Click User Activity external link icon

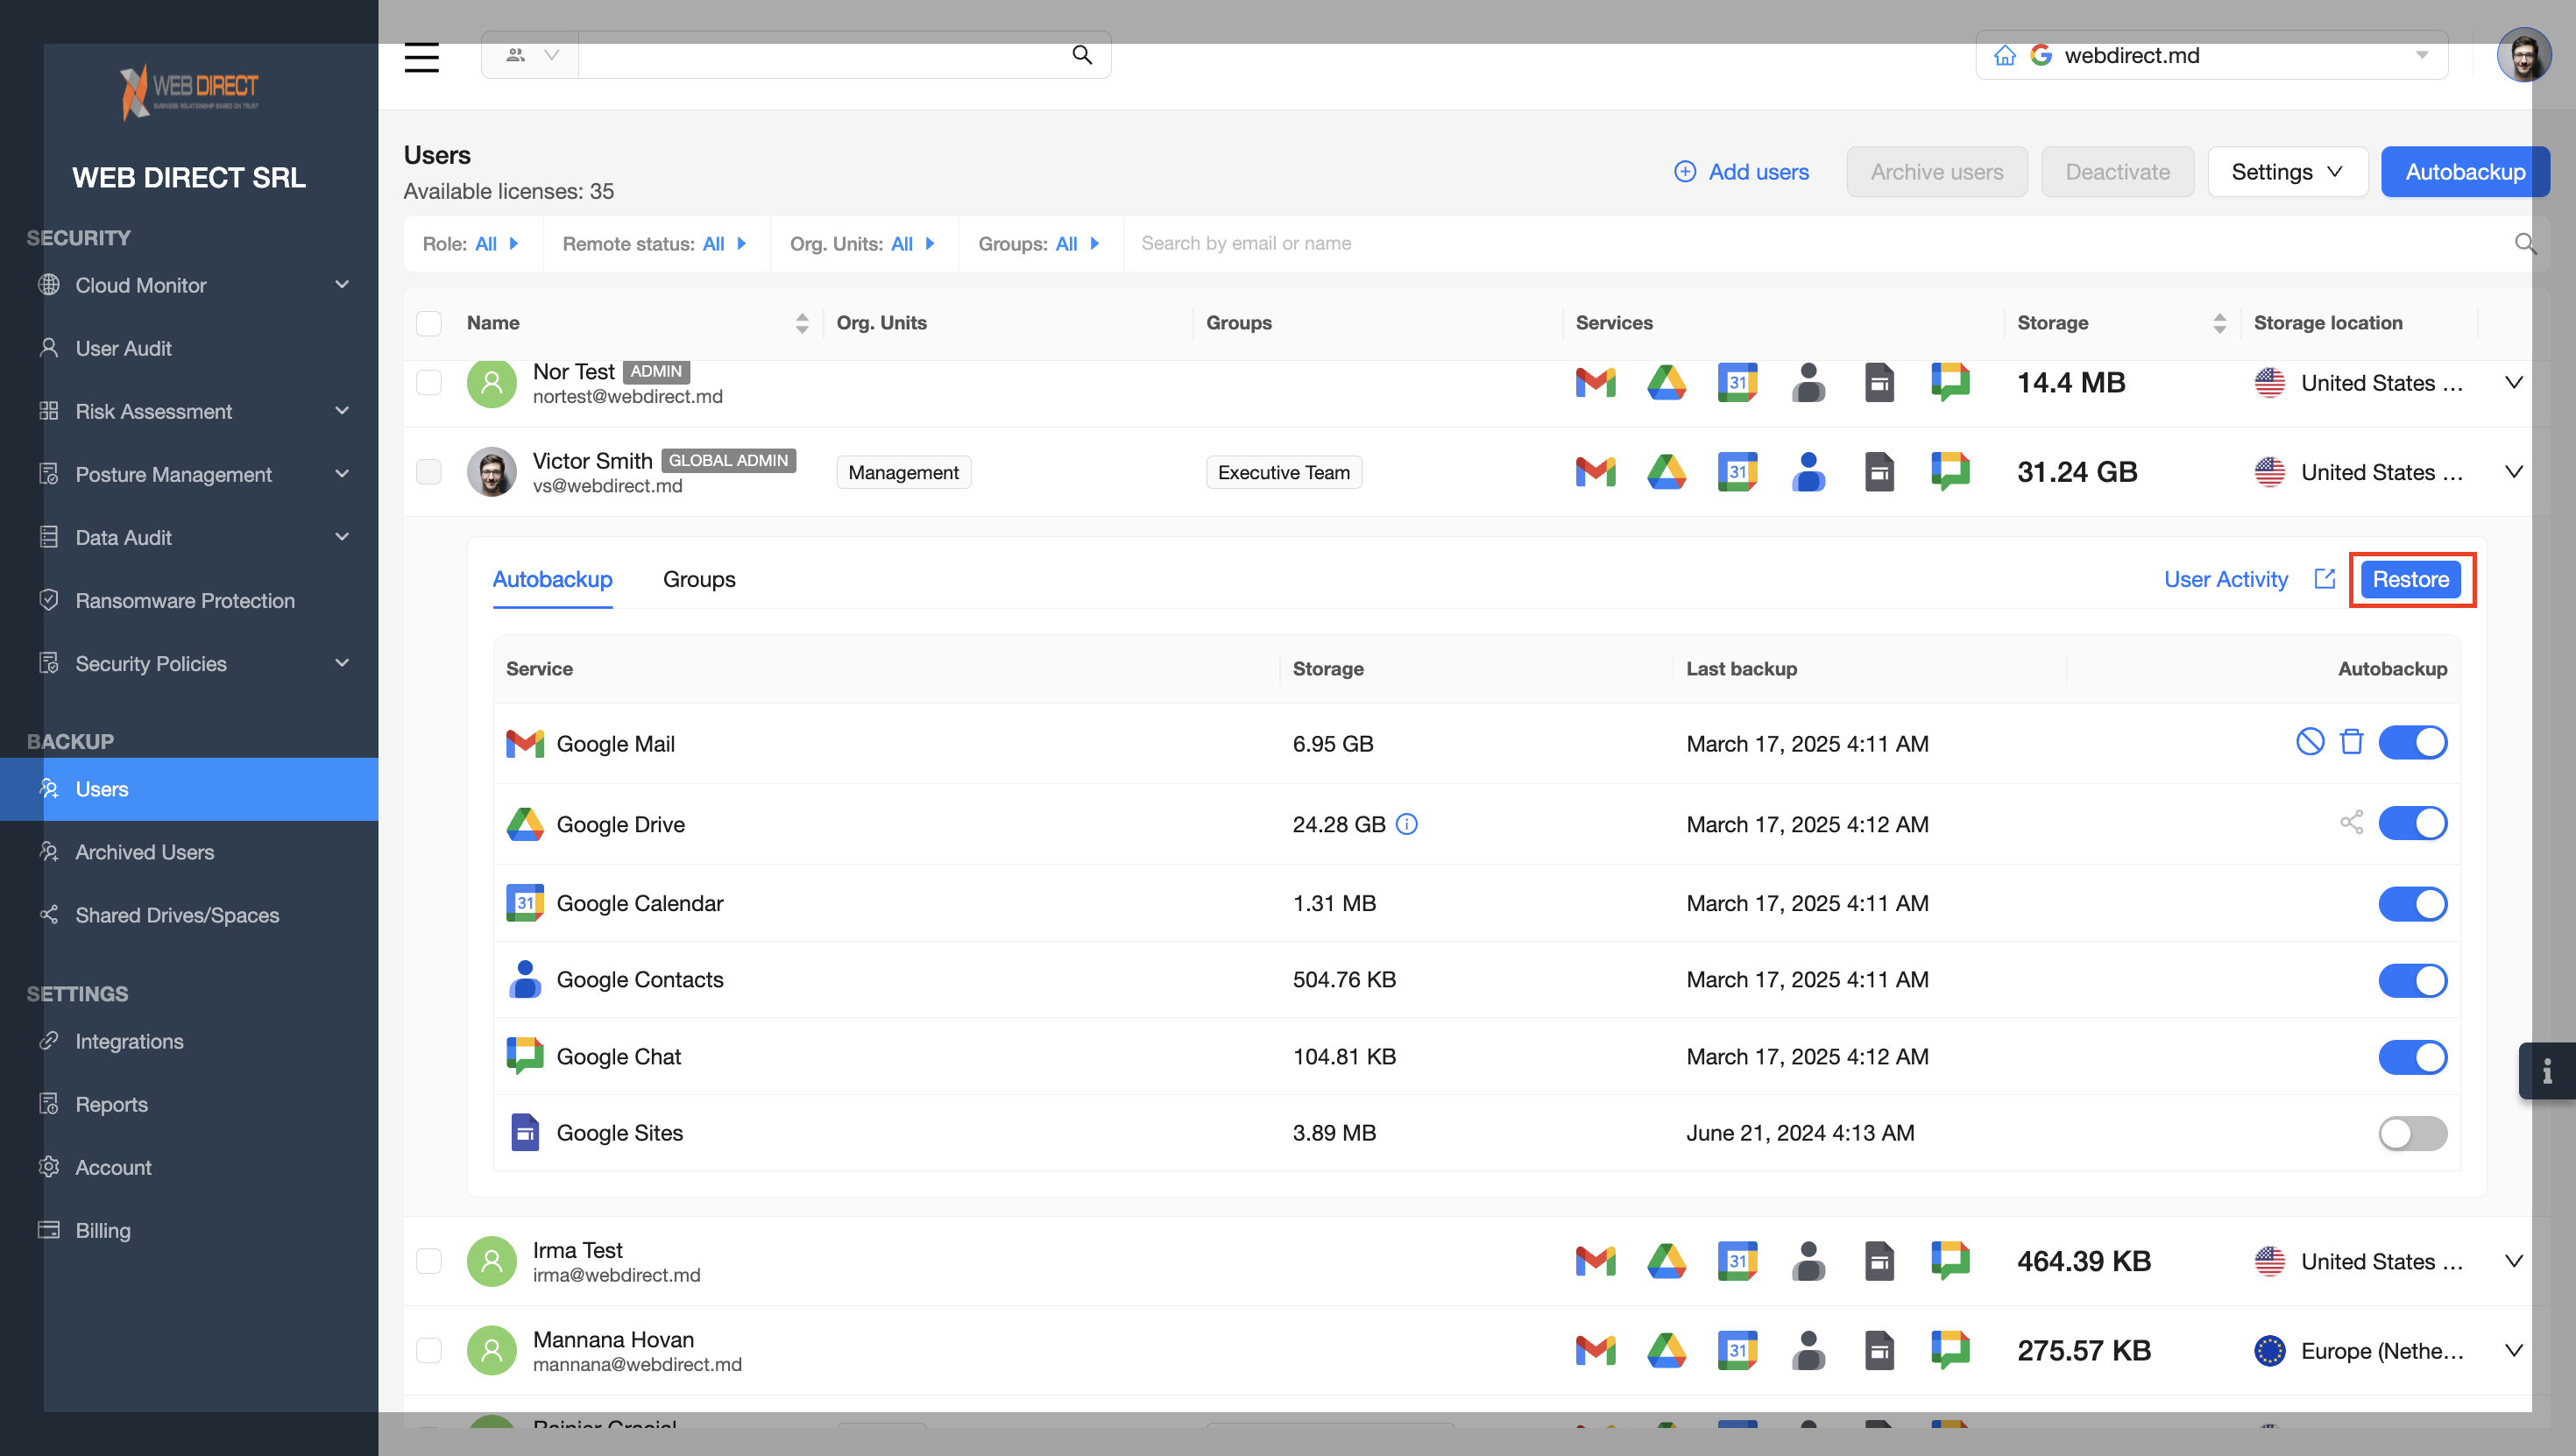(x=2324, y=579)
